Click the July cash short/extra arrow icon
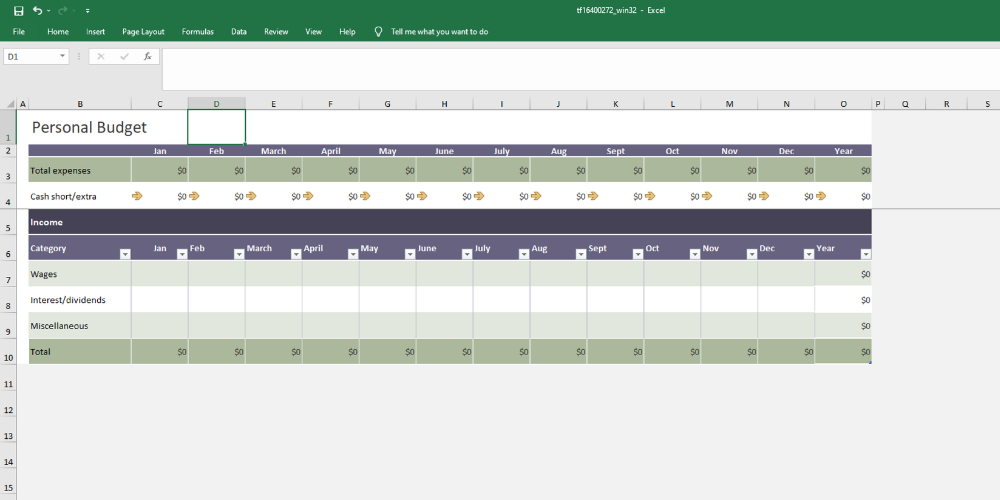Screen dimensions: 1000x500 point(479,196)
